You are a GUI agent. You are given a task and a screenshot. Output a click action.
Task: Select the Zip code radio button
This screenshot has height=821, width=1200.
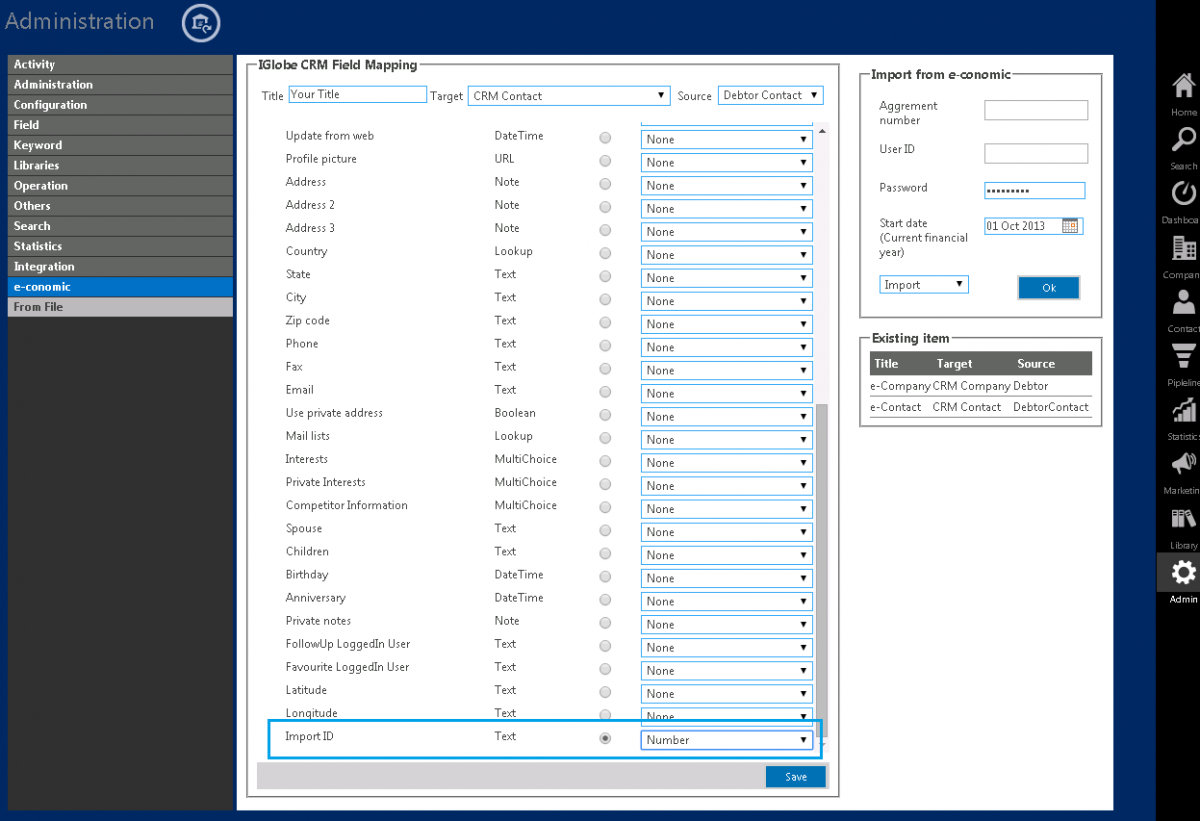(x=605, y=322)
